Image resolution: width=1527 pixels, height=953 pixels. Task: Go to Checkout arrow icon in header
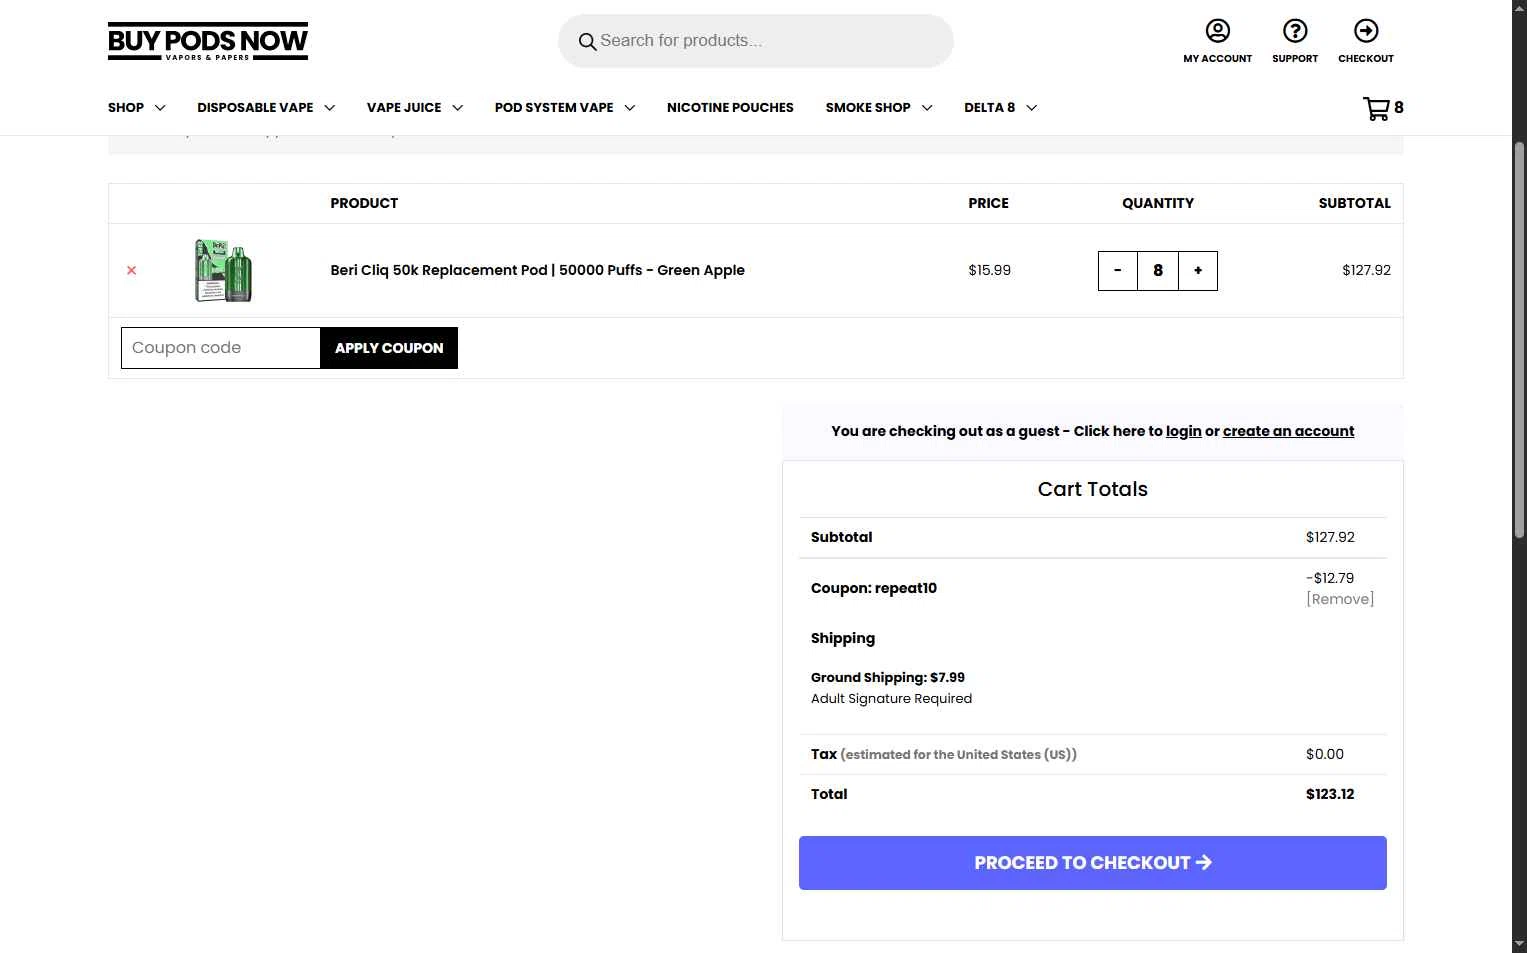click(x=1366, y=31)
